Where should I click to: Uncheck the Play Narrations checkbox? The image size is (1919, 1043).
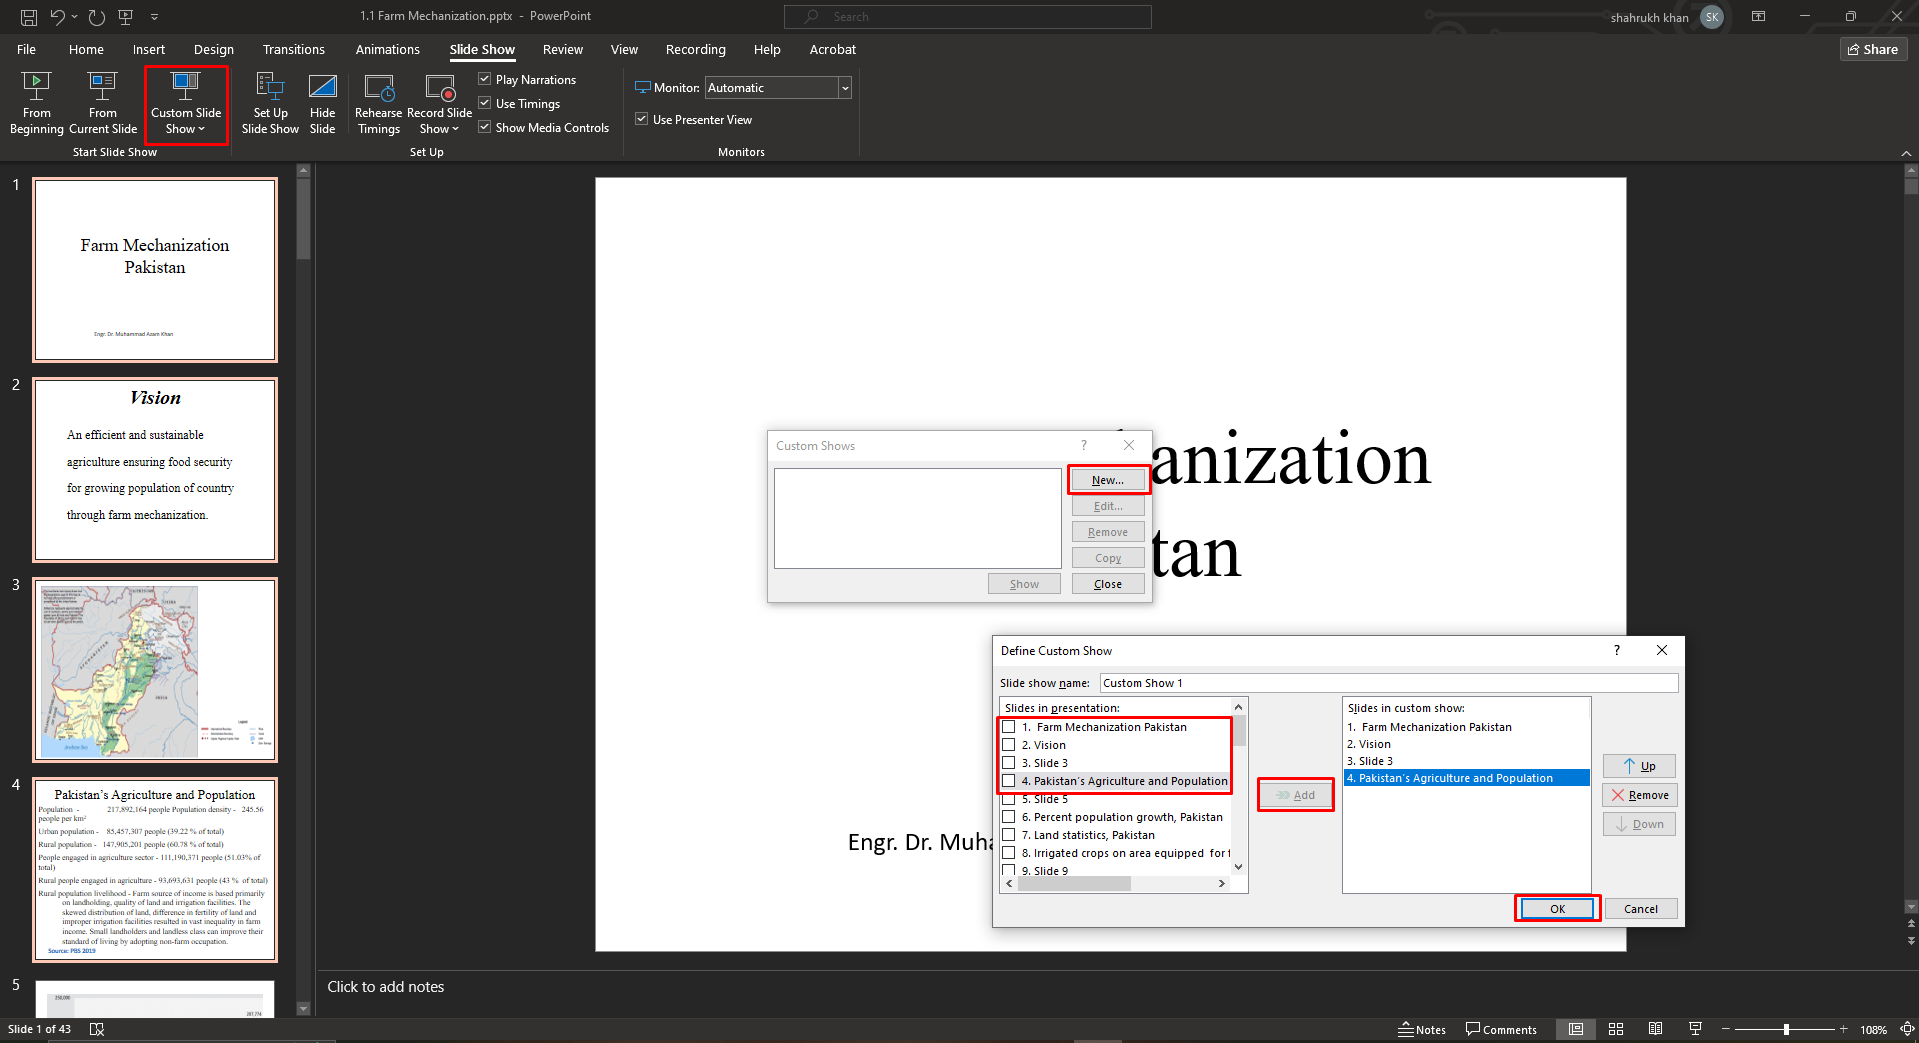485,79
